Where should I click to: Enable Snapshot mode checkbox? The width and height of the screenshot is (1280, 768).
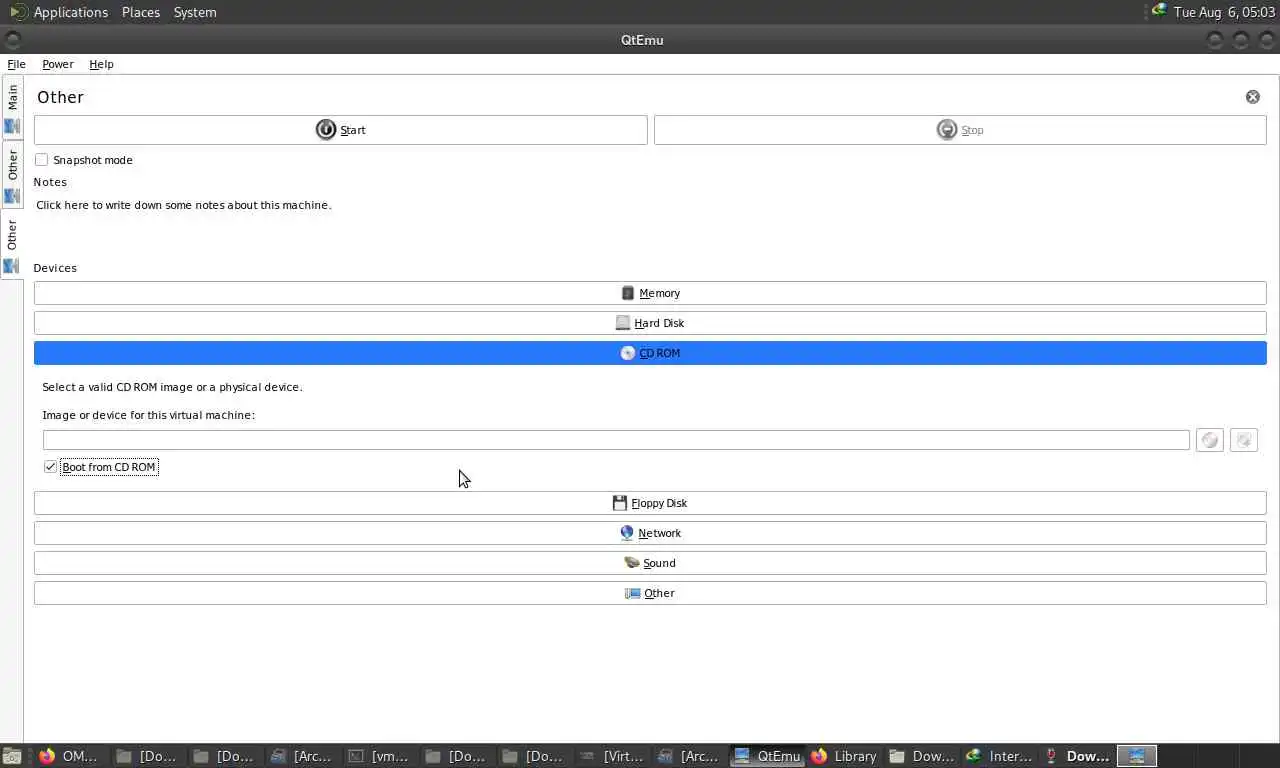point(41,160)
